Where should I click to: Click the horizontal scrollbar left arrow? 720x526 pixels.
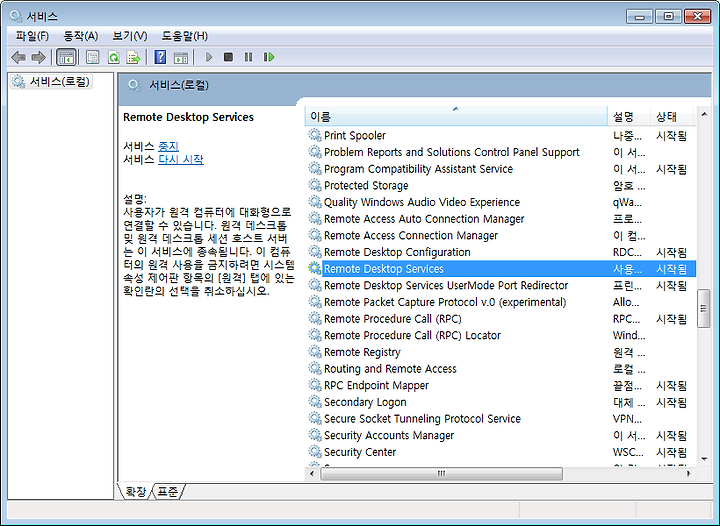click(x=312, y=473)
